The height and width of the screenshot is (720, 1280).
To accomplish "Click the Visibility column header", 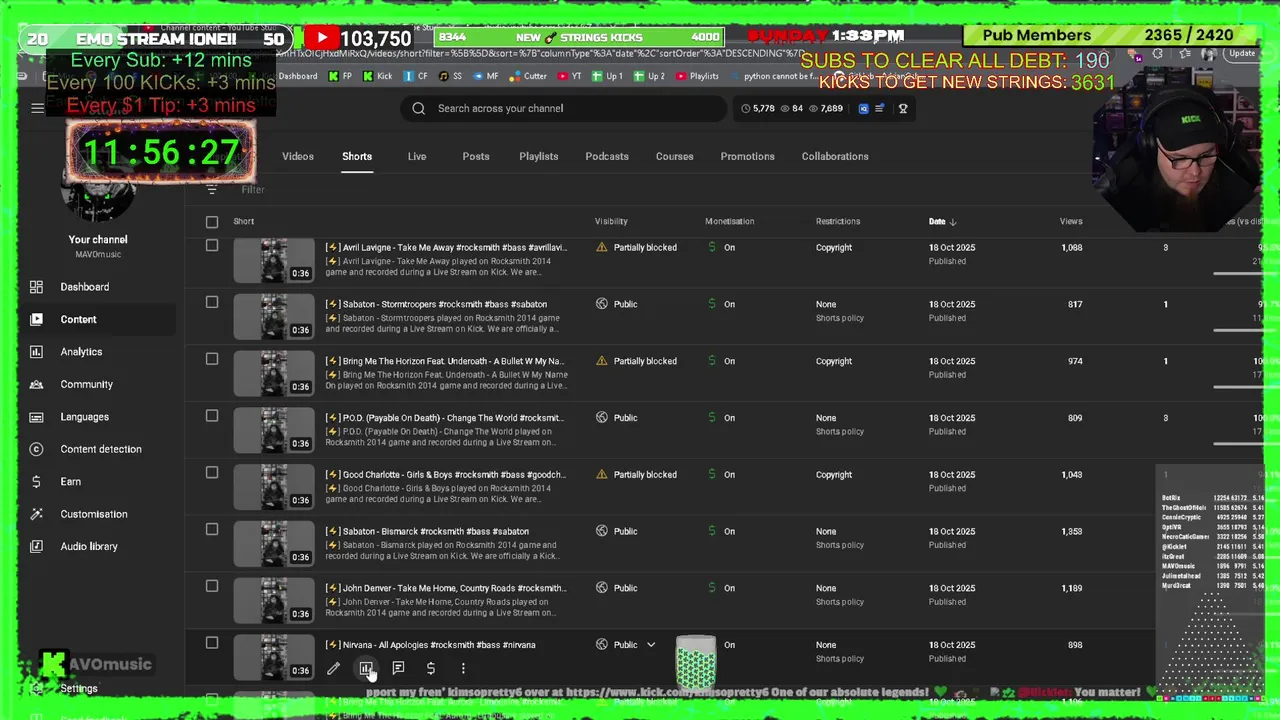I will [x=611, y=222].
